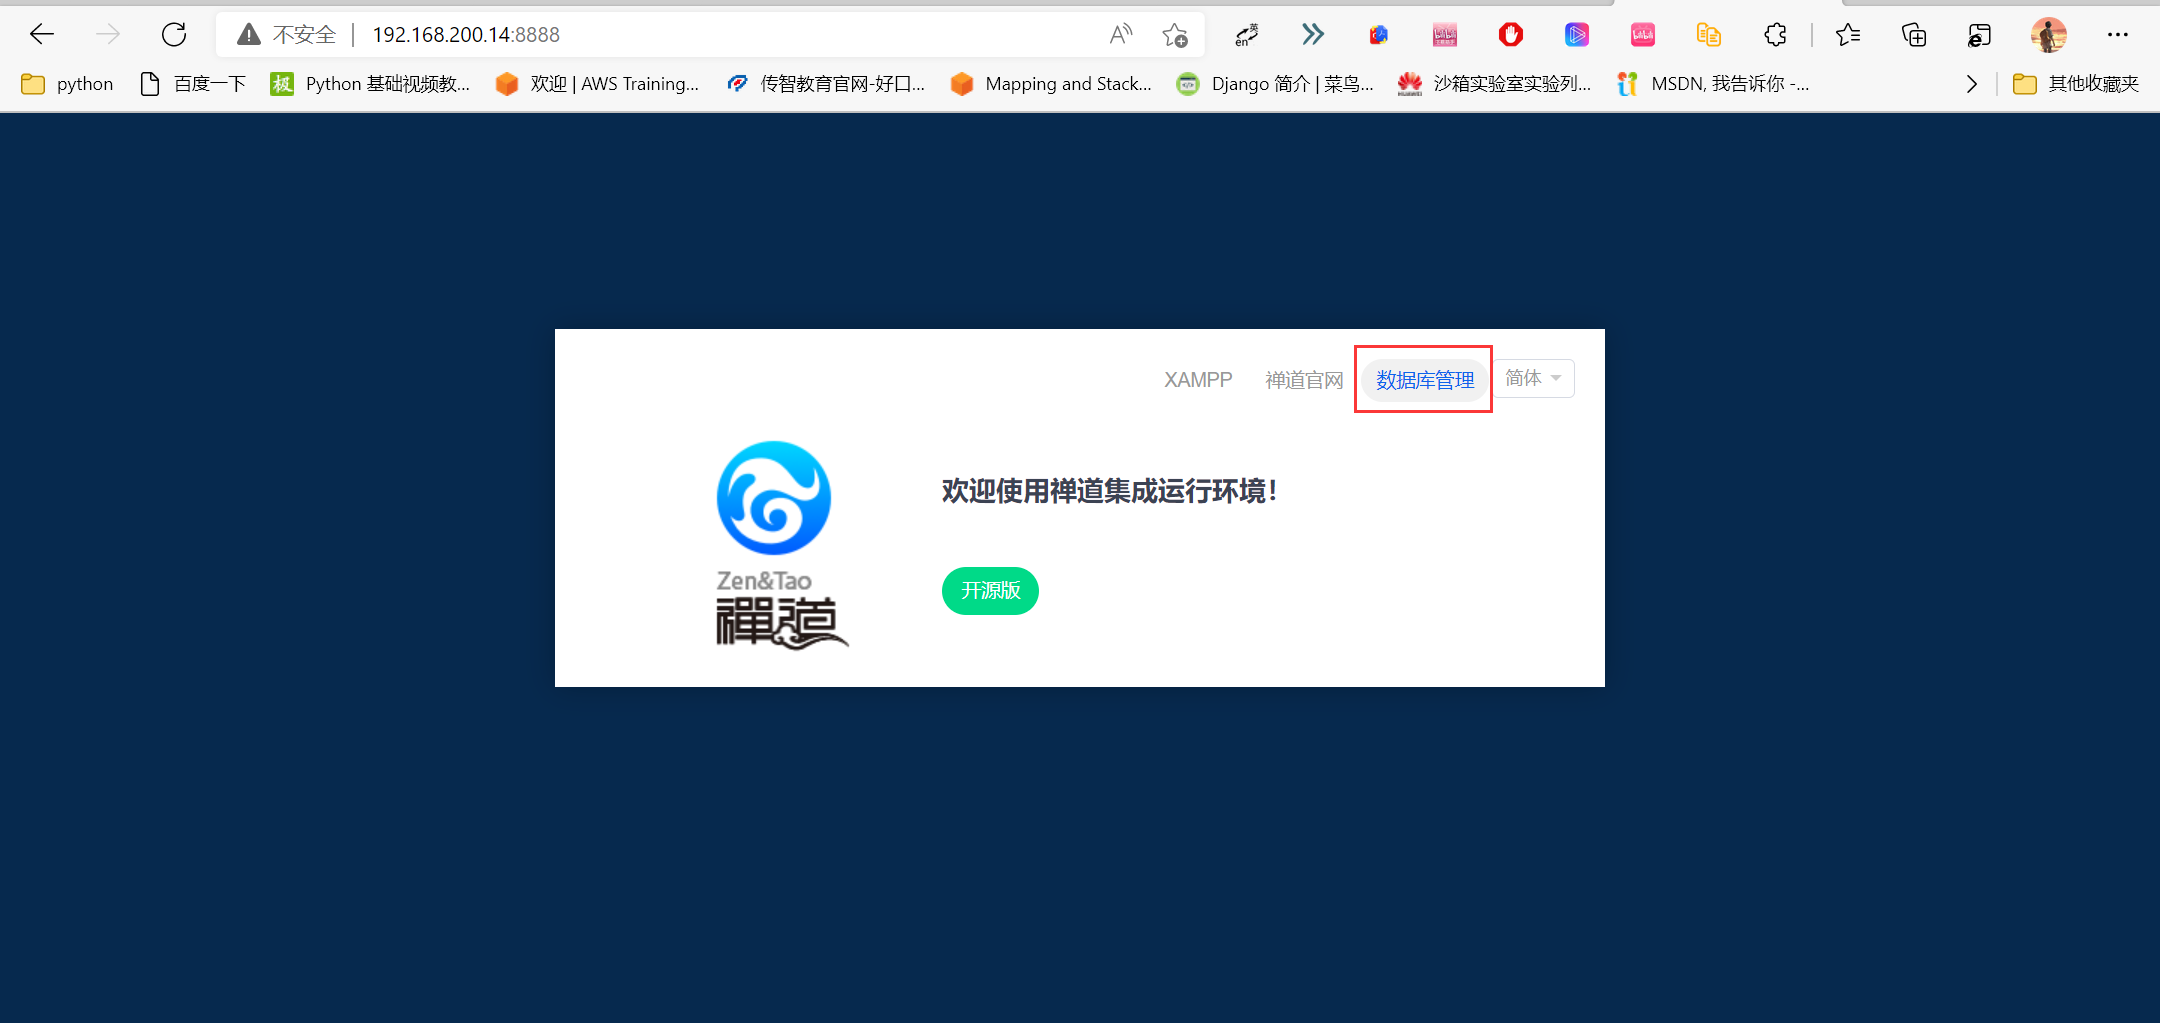Screen dimensions: 2160x1023
Task: Click the orange copy extension icon
Action: coord(1710,34)
